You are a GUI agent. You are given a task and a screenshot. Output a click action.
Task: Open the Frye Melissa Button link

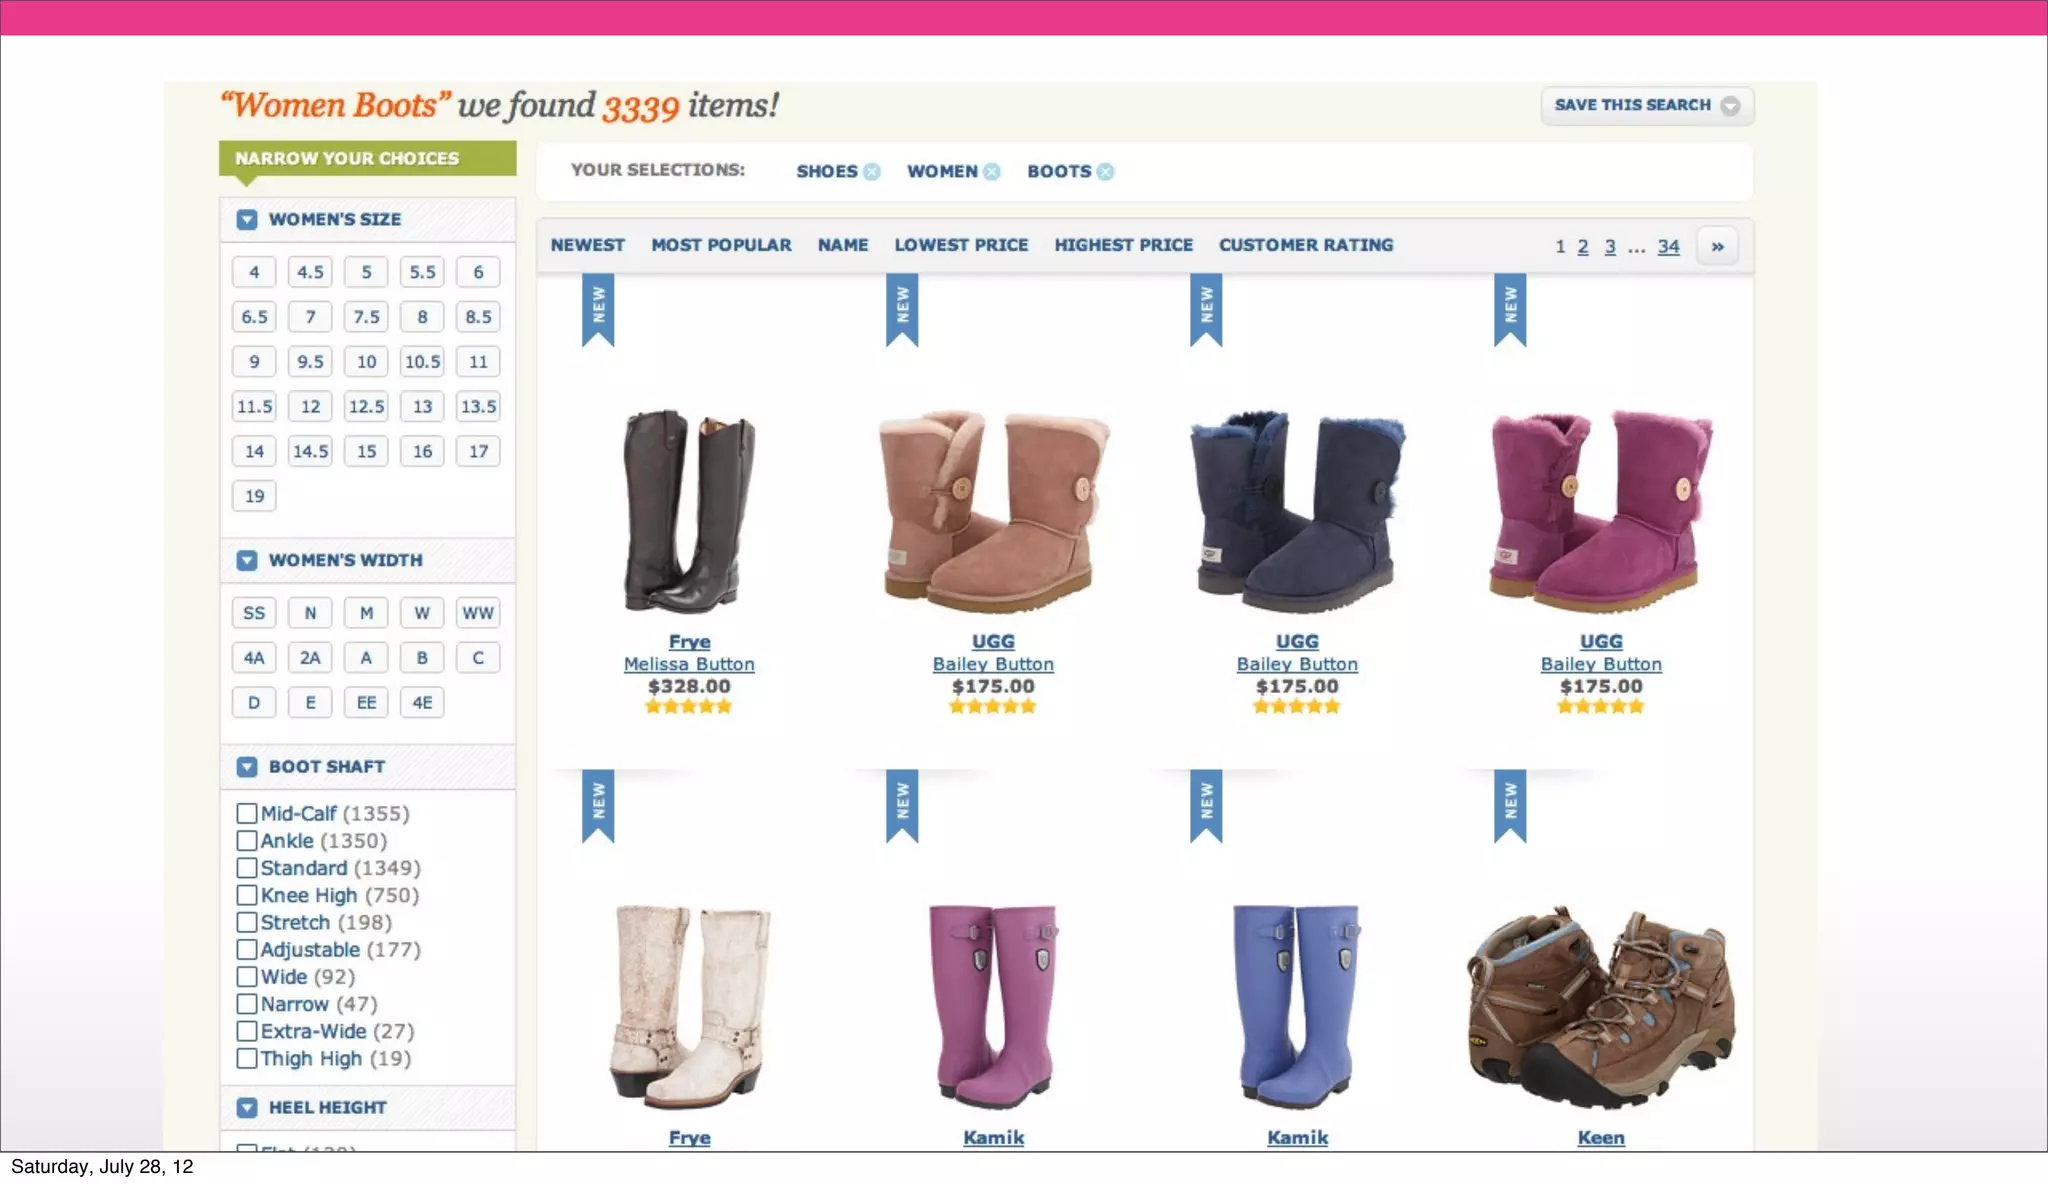[689, 664]
